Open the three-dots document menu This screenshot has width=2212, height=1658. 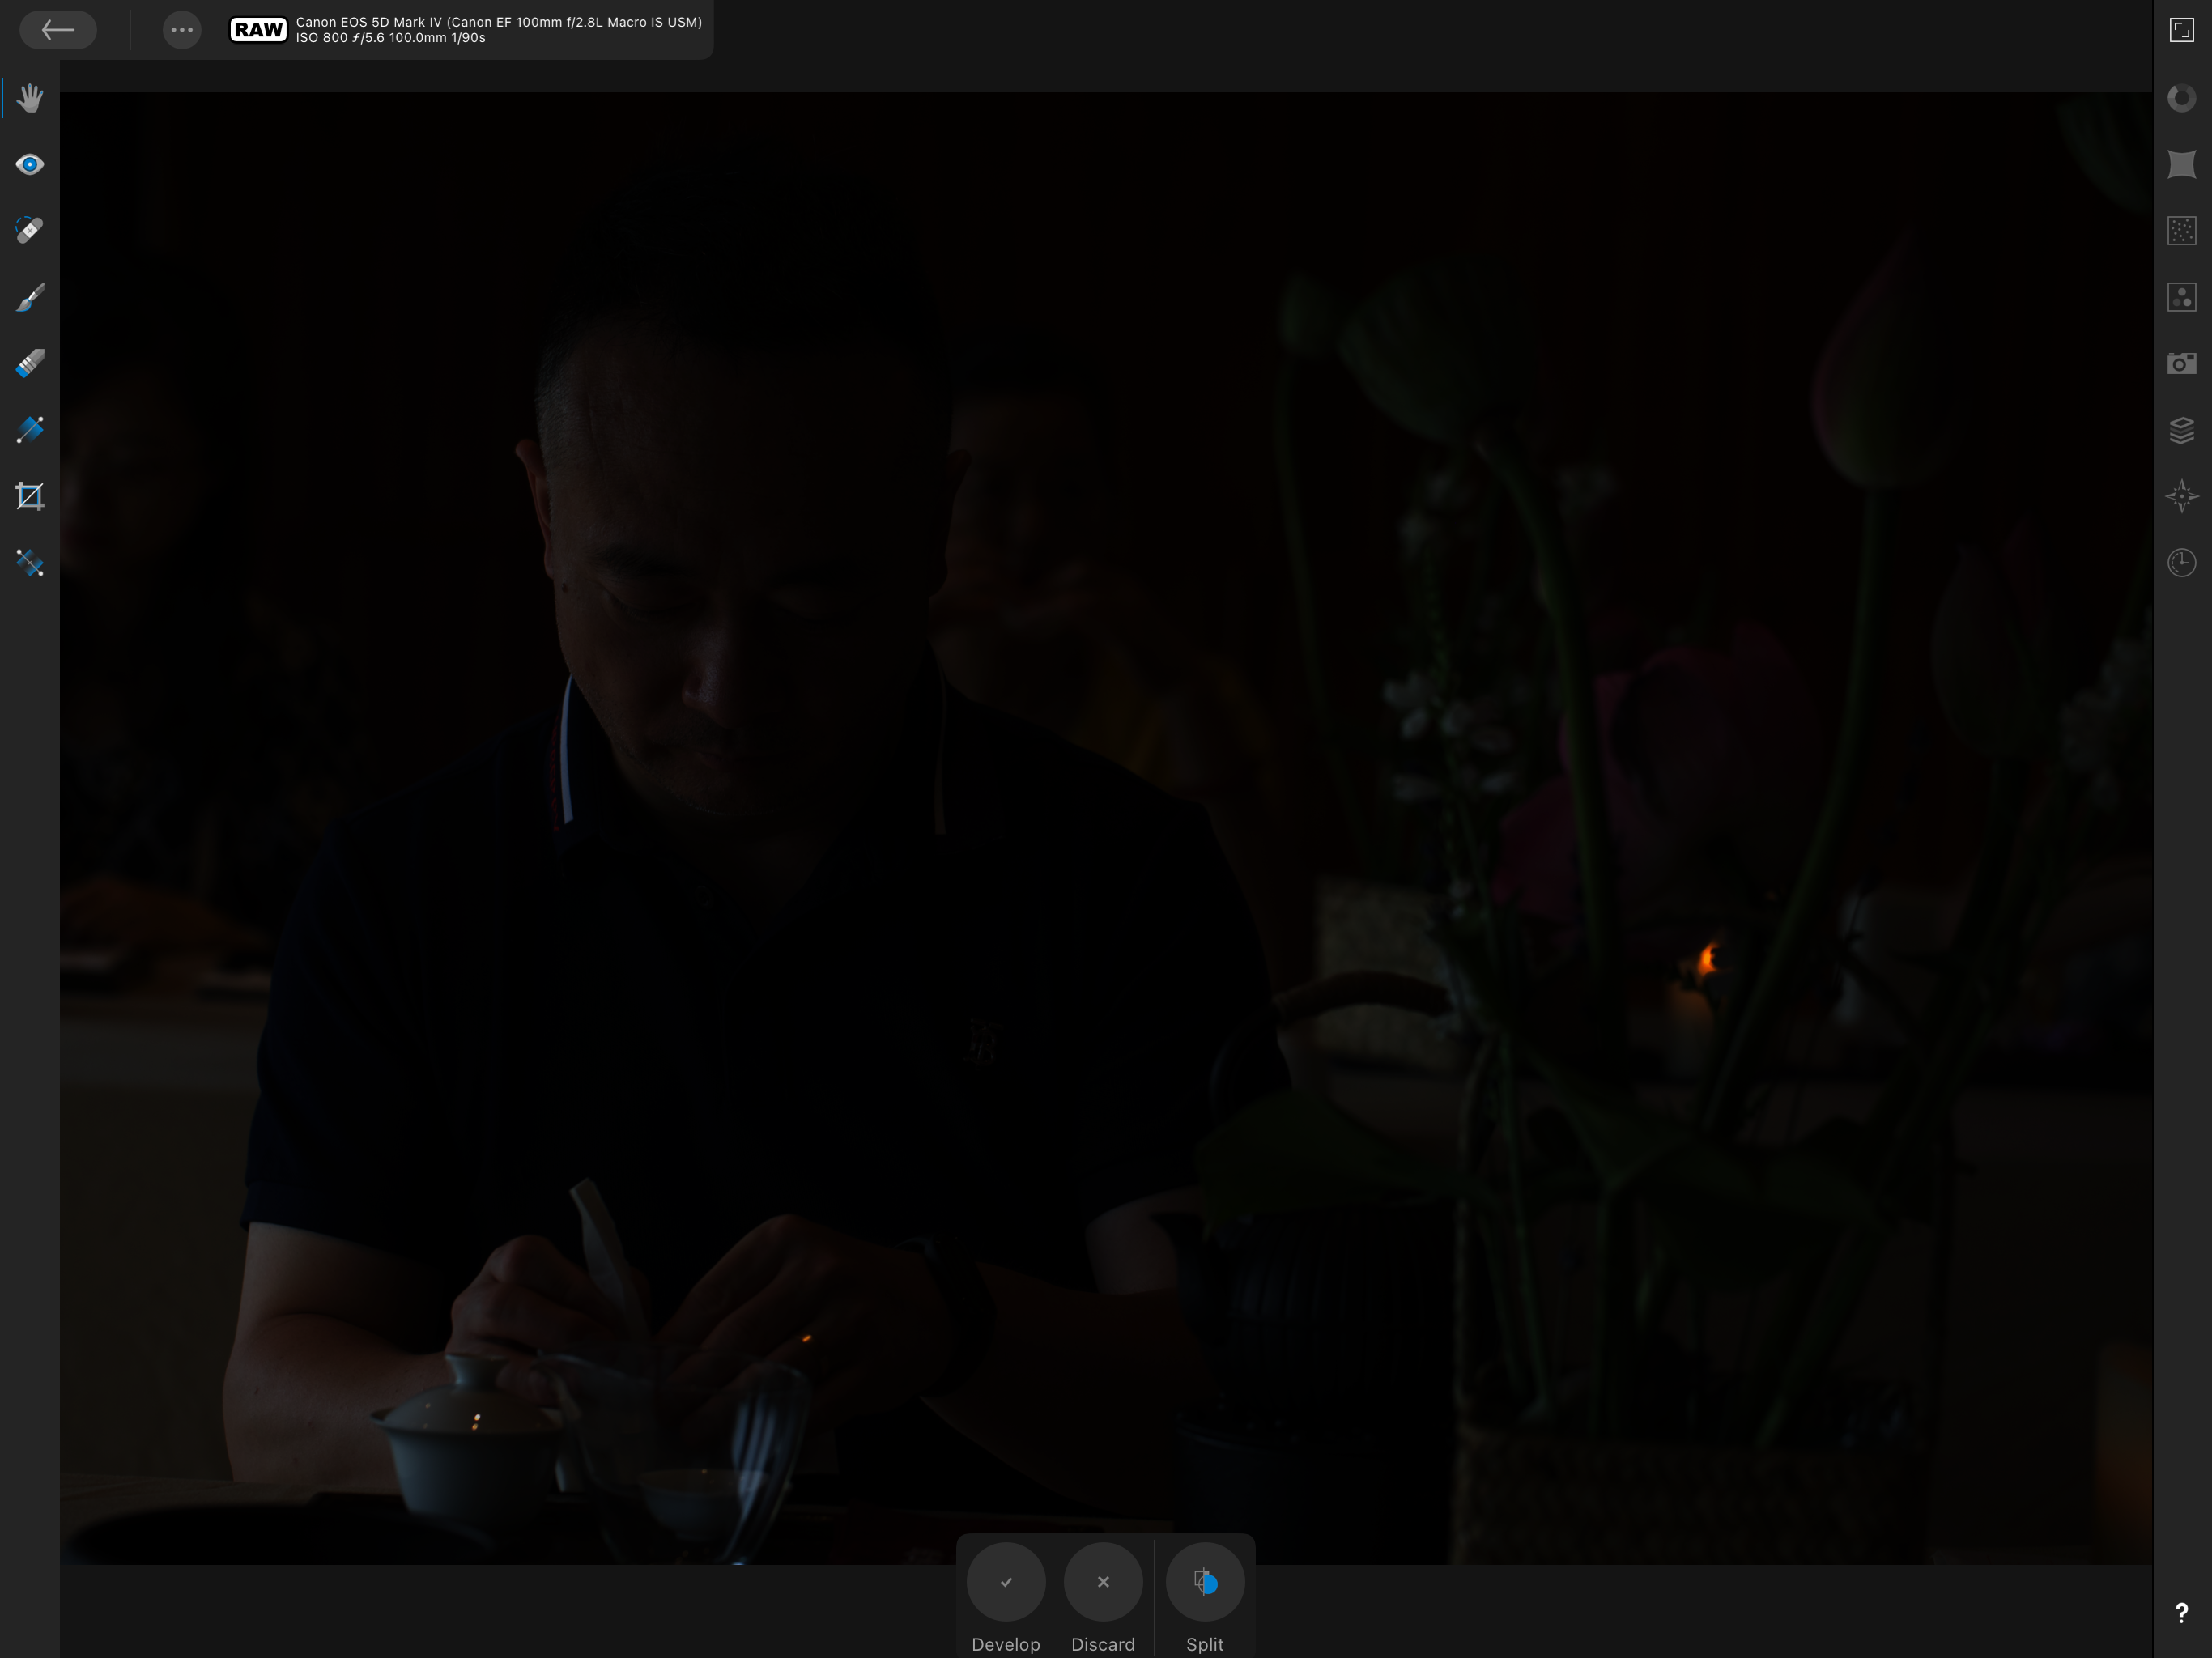[182, 30]
